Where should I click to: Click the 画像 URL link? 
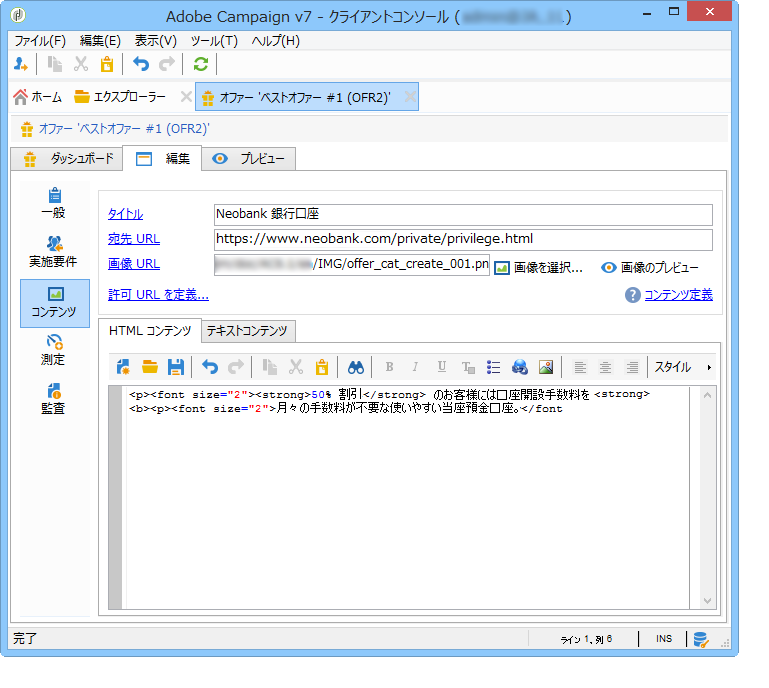tap(134, 264)
